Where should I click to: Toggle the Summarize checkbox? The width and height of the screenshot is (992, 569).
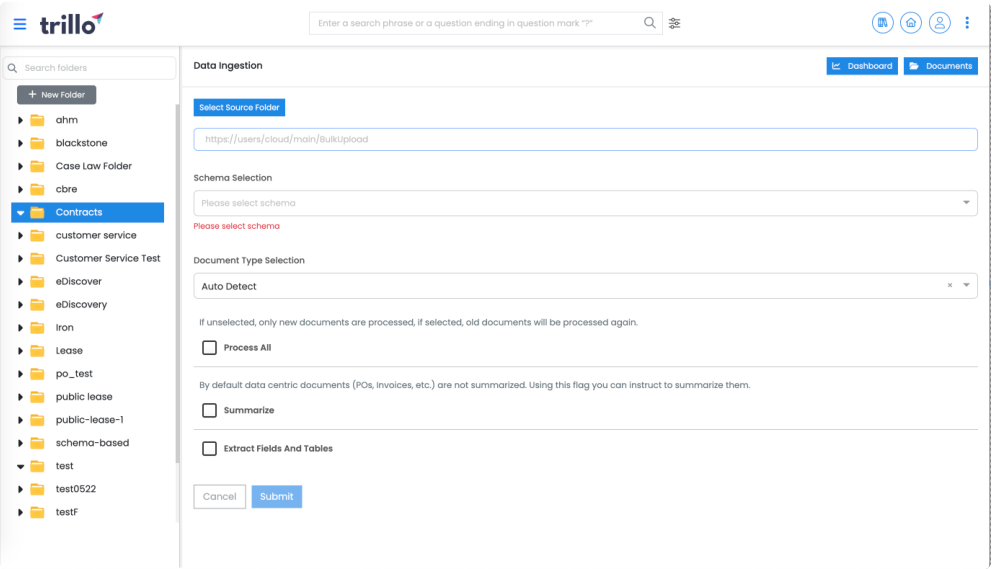tap(209, 410)
